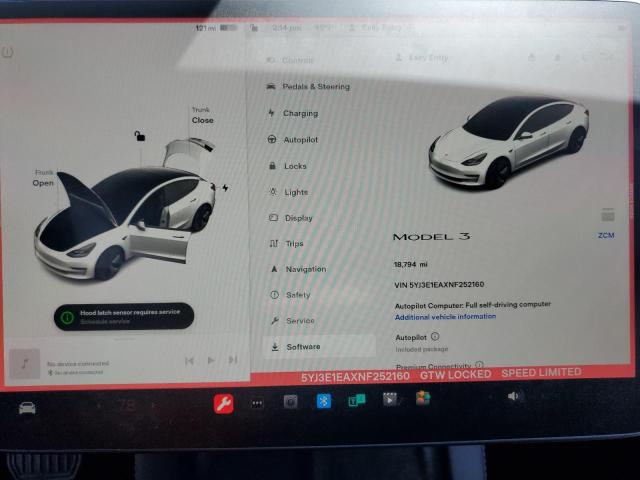Show Premium Connectivity info icon

coord(480,364)
